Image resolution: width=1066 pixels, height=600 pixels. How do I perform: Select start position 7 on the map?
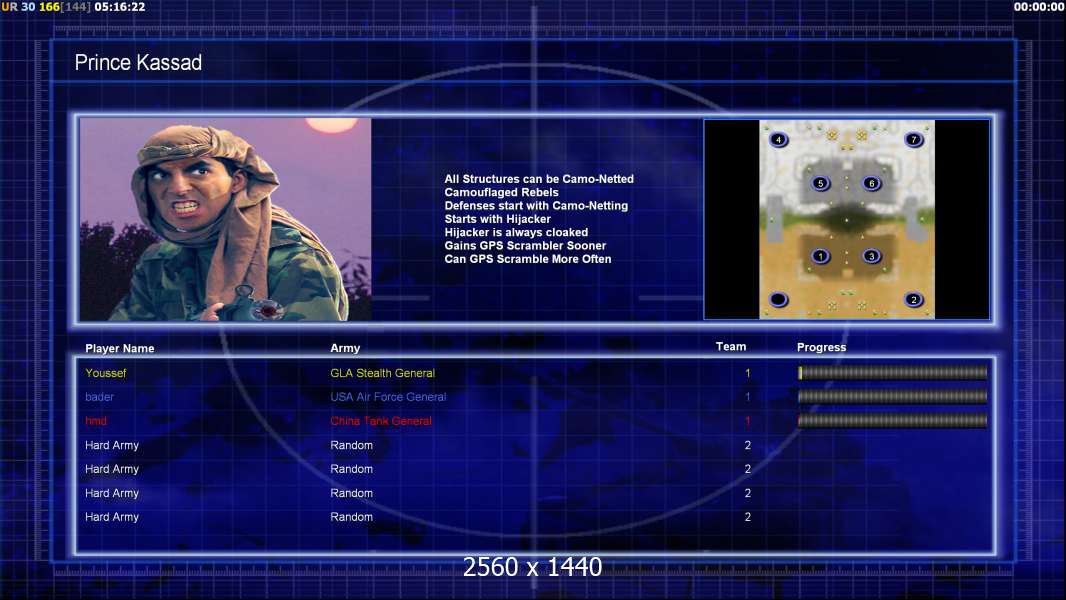coord(914,139)
